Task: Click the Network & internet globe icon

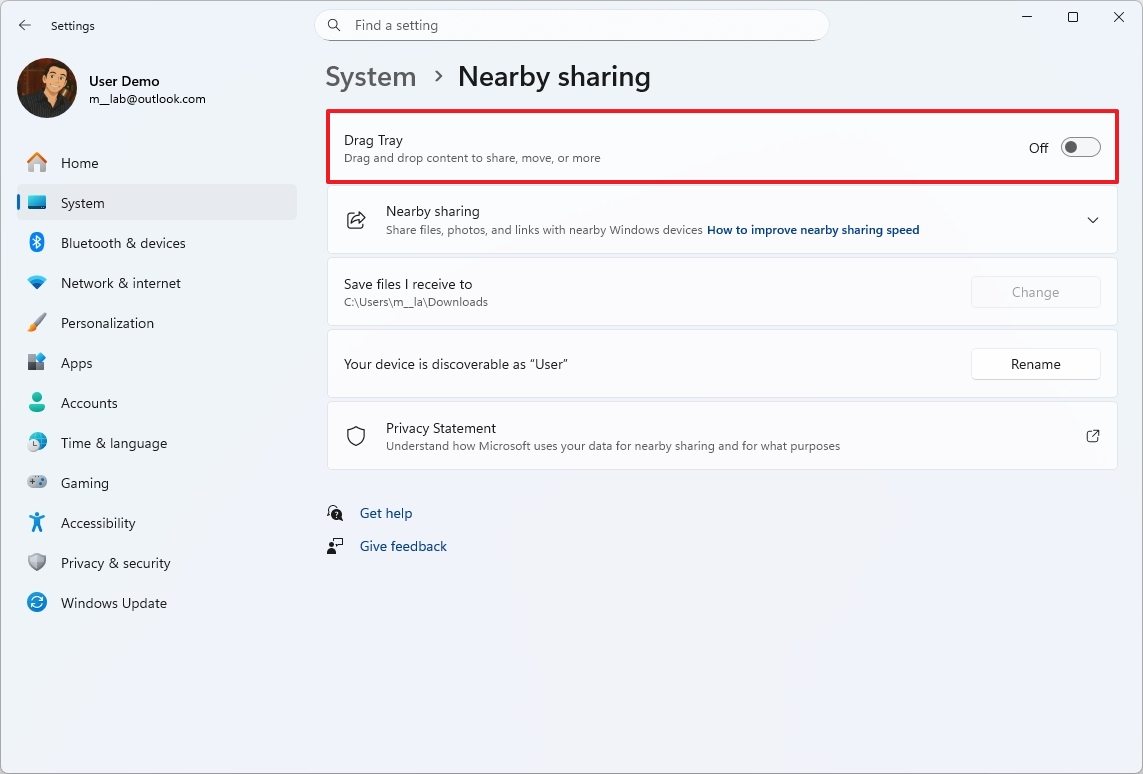Action: click(x=36, y=282)
